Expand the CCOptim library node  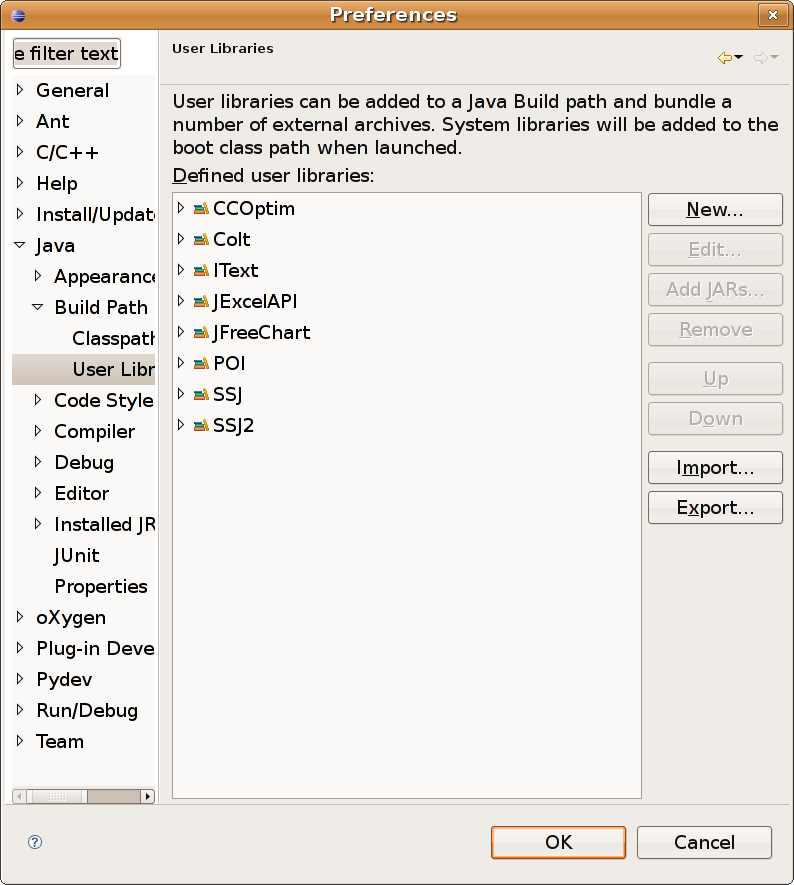pyautogui.click(x=181, y=208)
